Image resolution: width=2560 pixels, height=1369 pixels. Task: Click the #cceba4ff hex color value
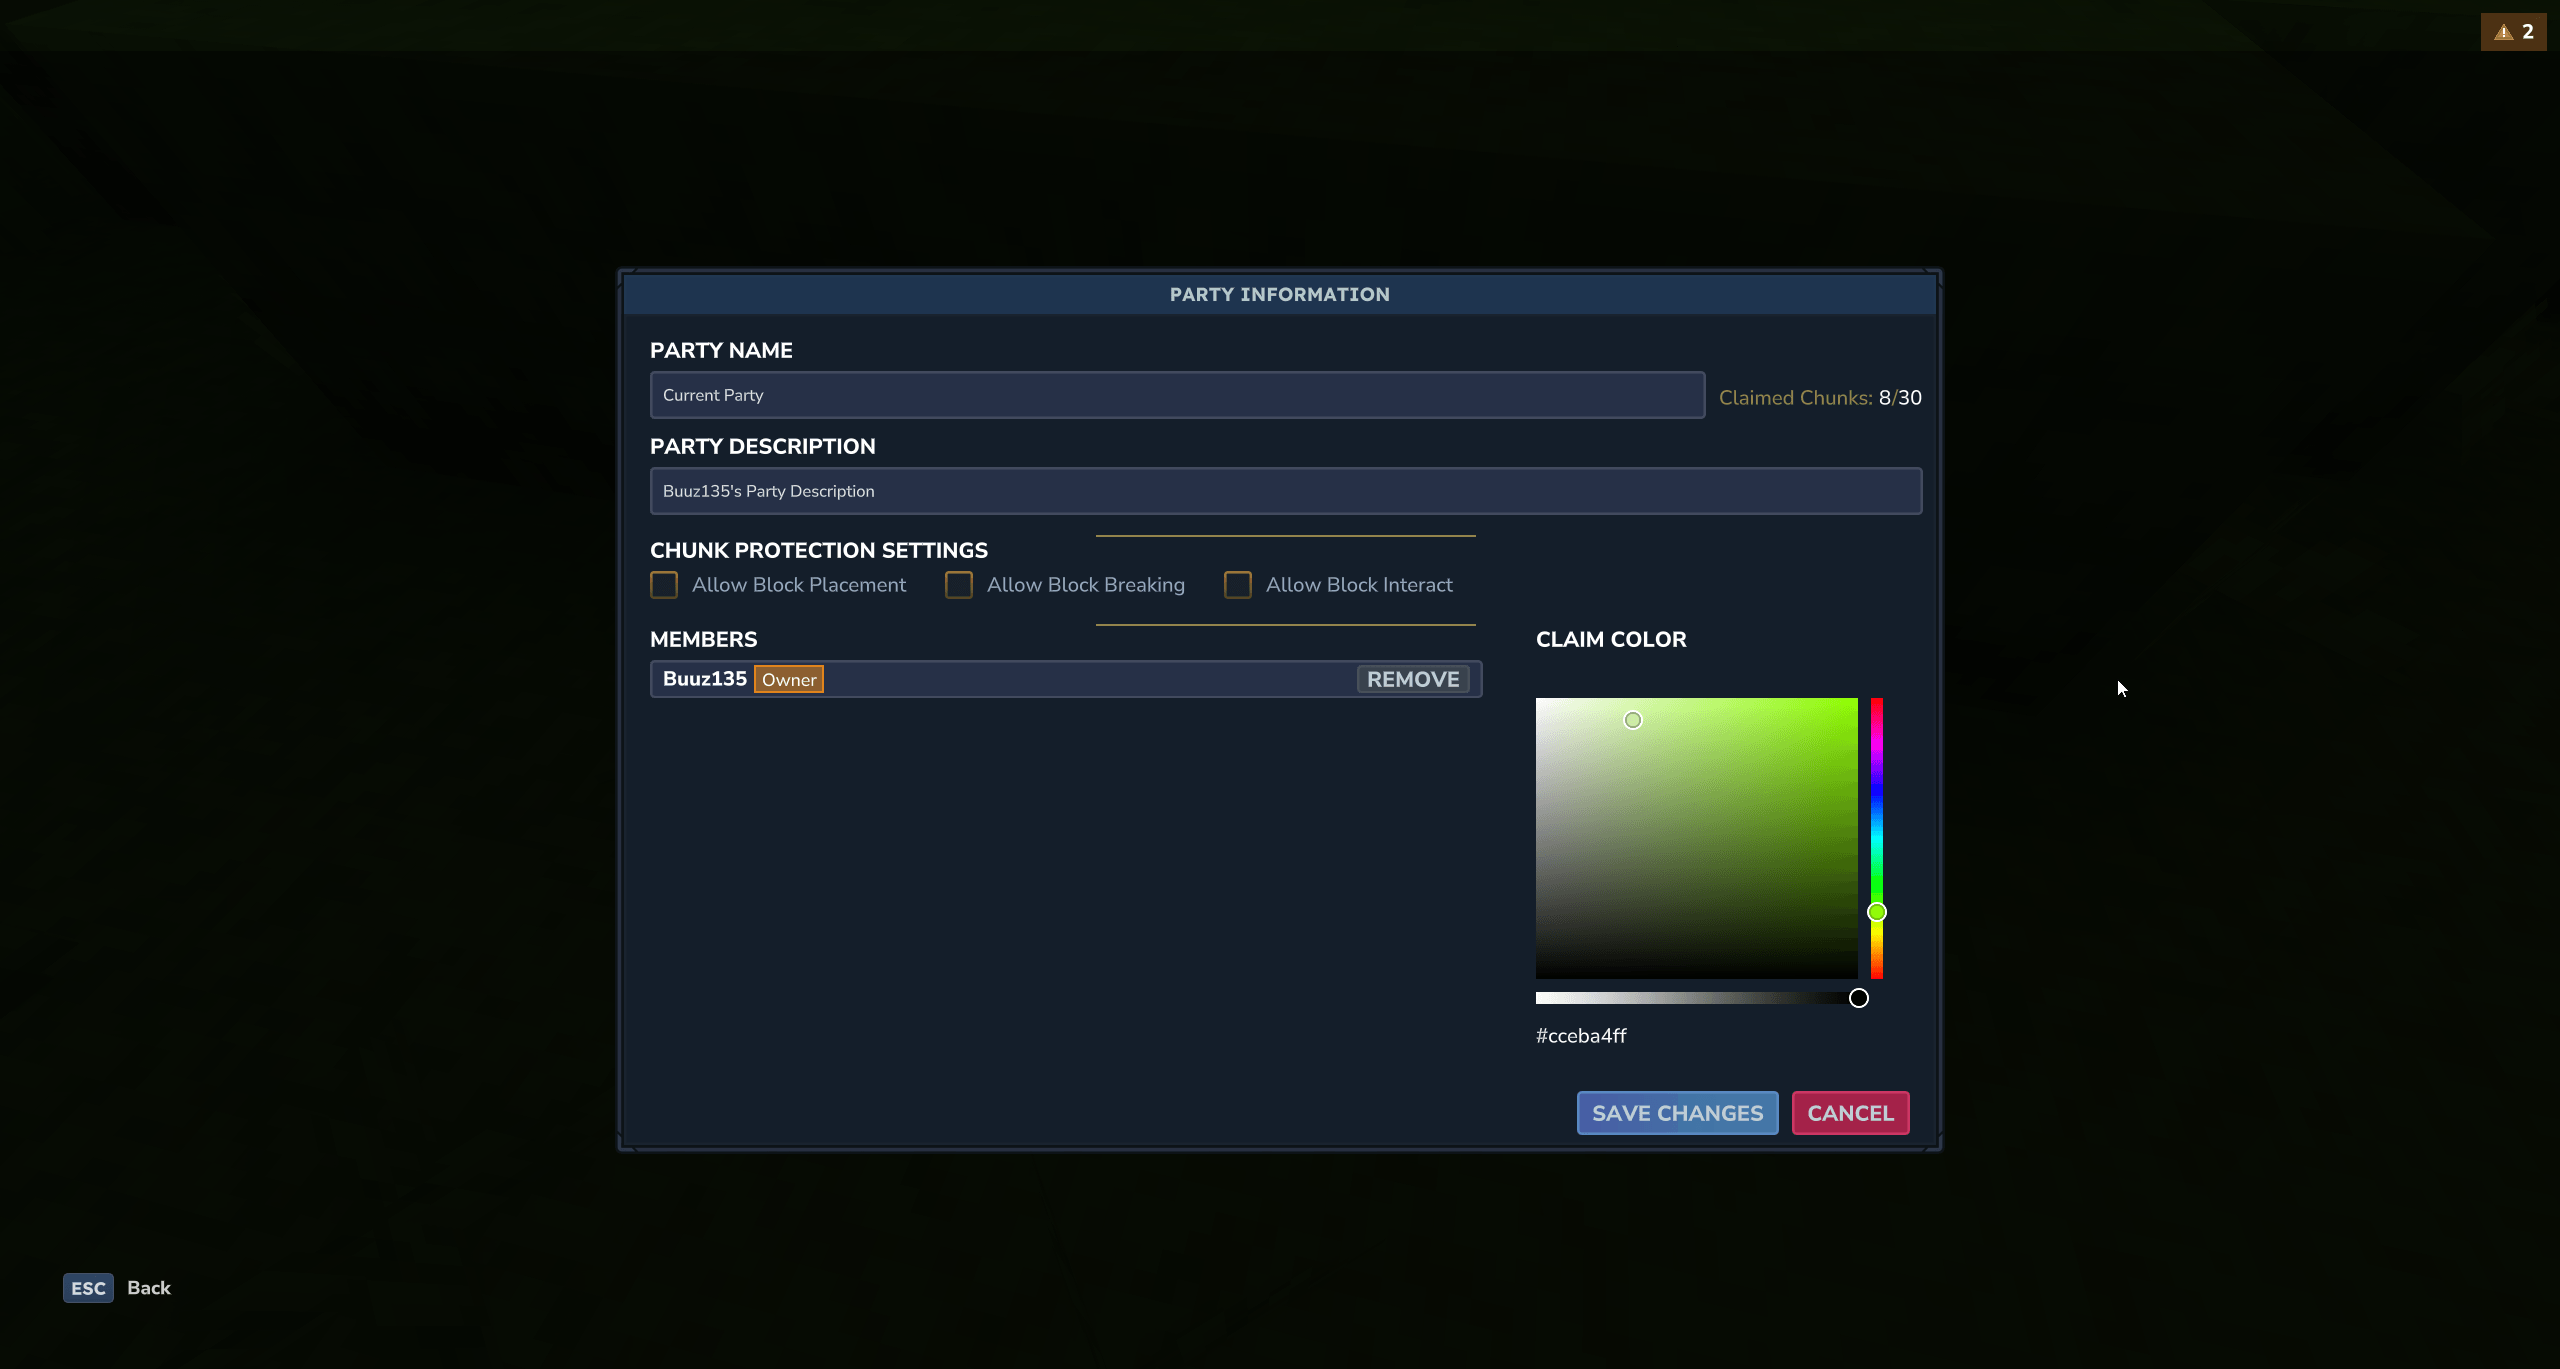pos(1581,1036)
